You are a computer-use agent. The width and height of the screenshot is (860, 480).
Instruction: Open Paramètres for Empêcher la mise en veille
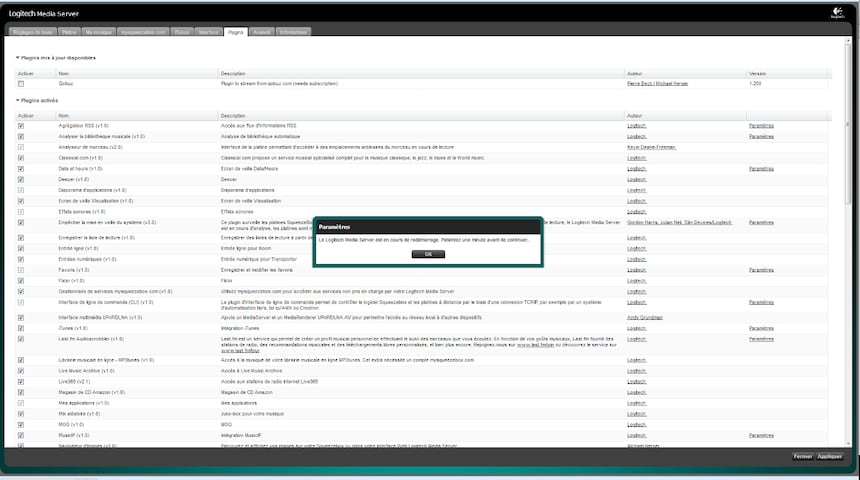[761, 223]
